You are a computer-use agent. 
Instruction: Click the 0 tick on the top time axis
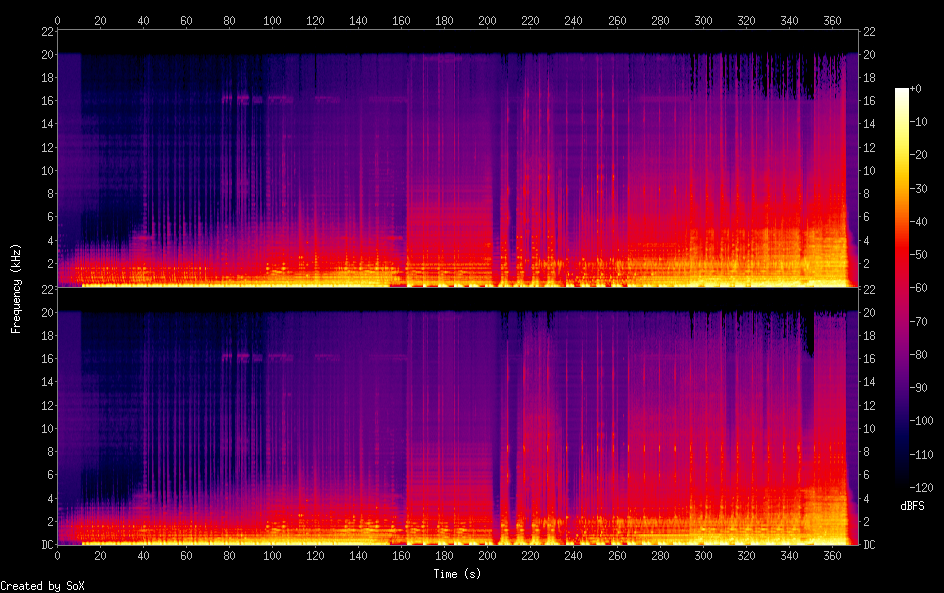[58, 20]
